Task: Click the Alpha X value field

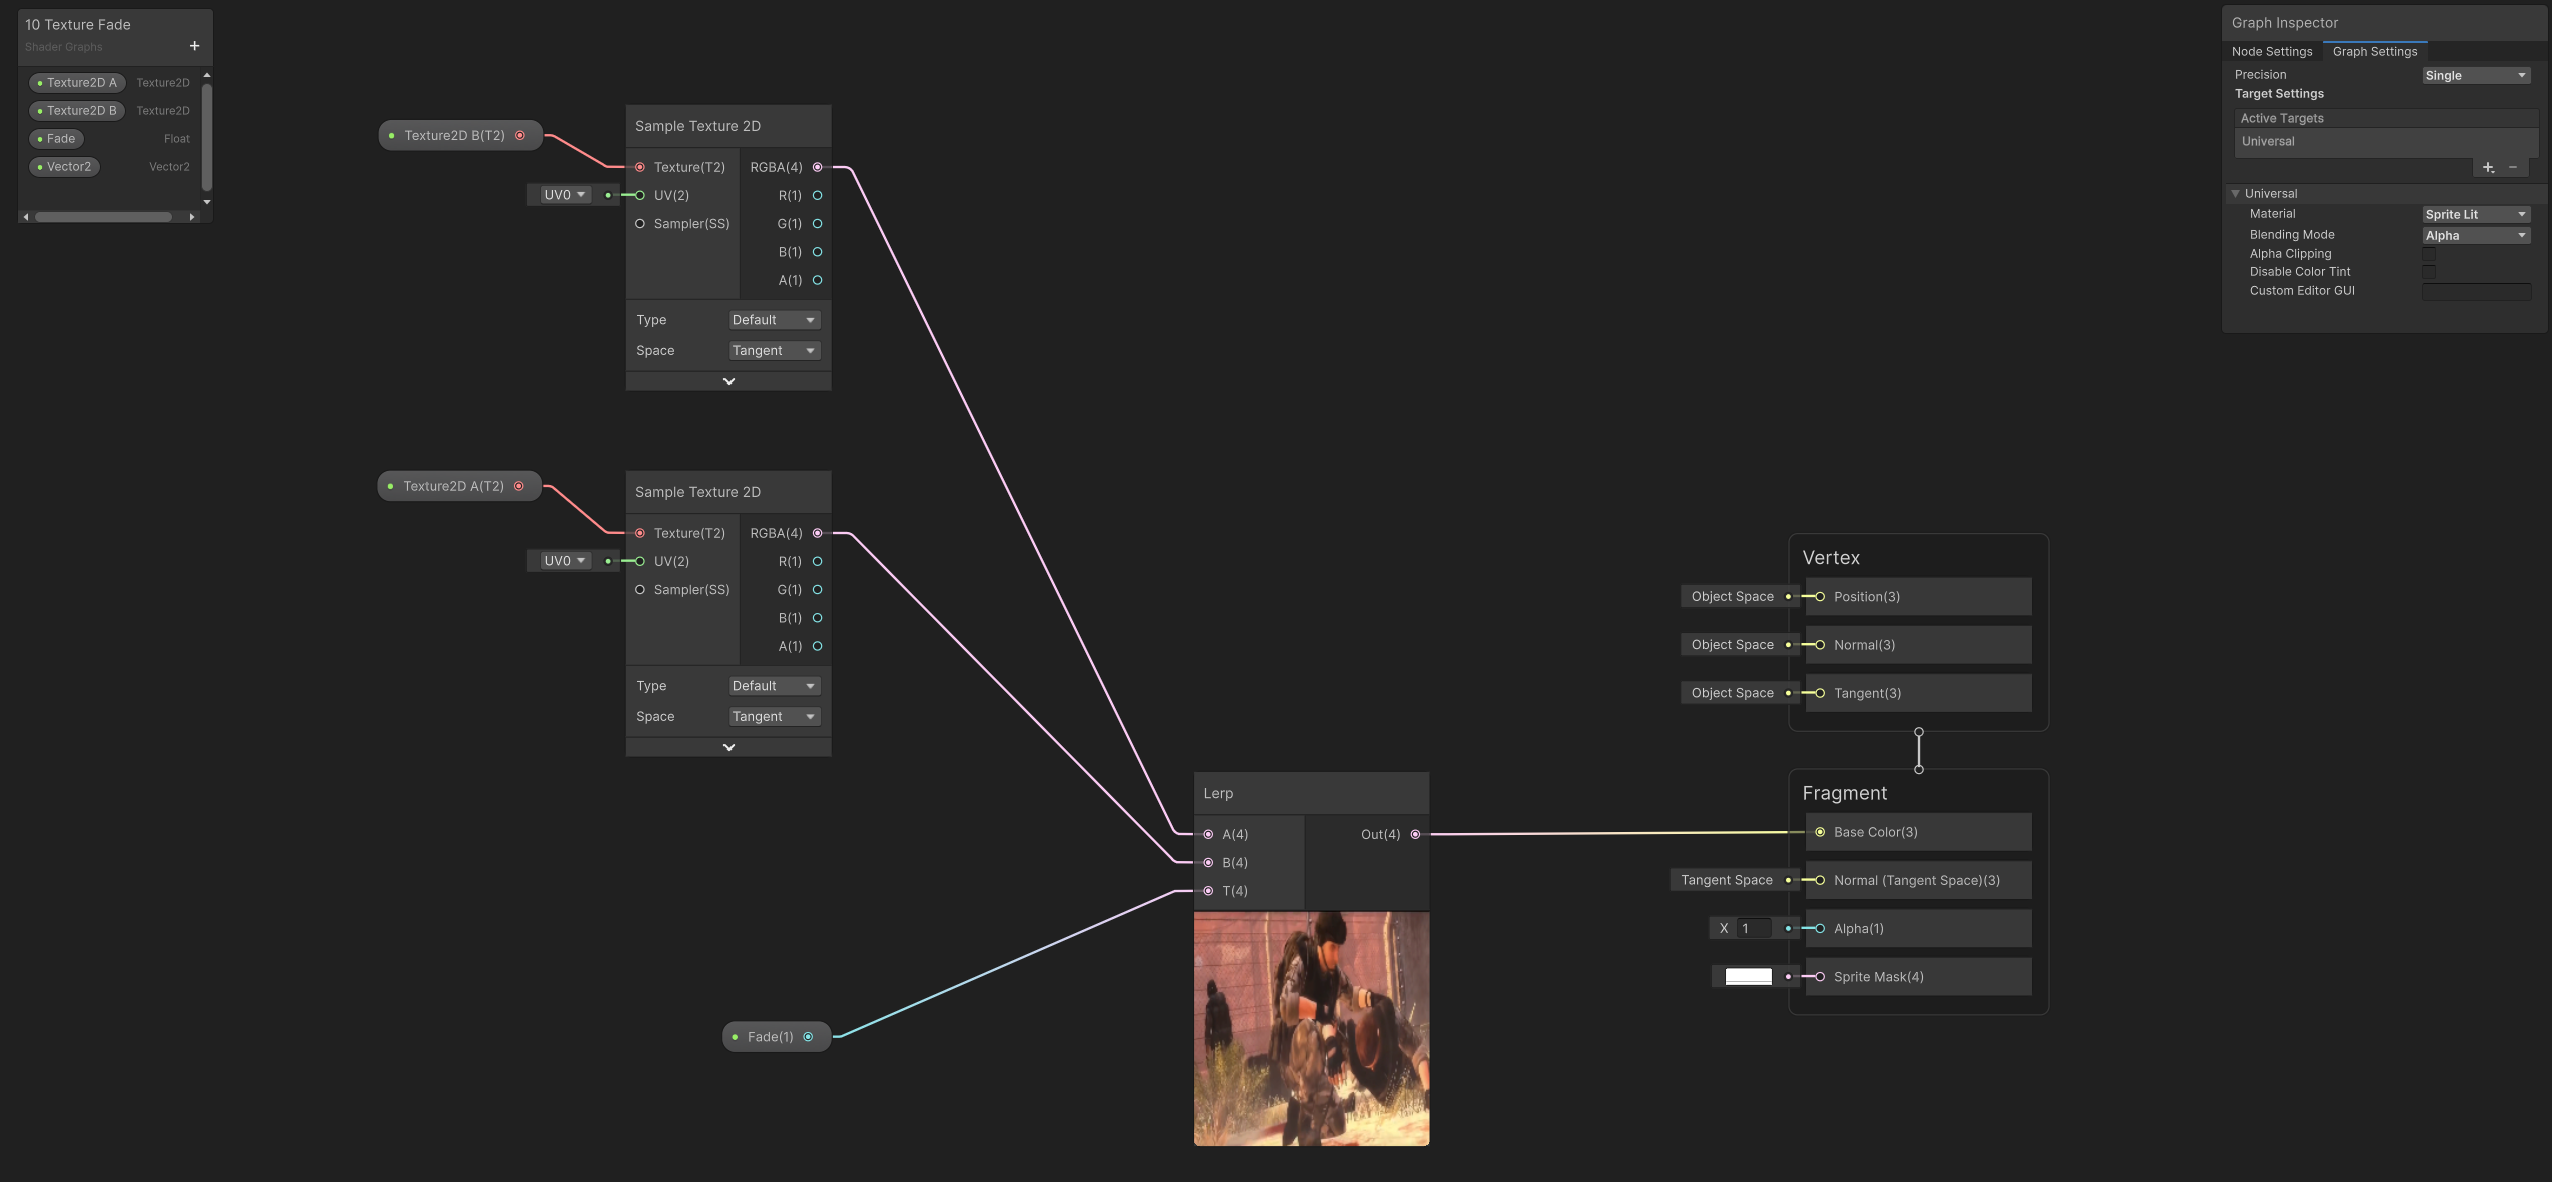Action: (x=1753, y=929)
